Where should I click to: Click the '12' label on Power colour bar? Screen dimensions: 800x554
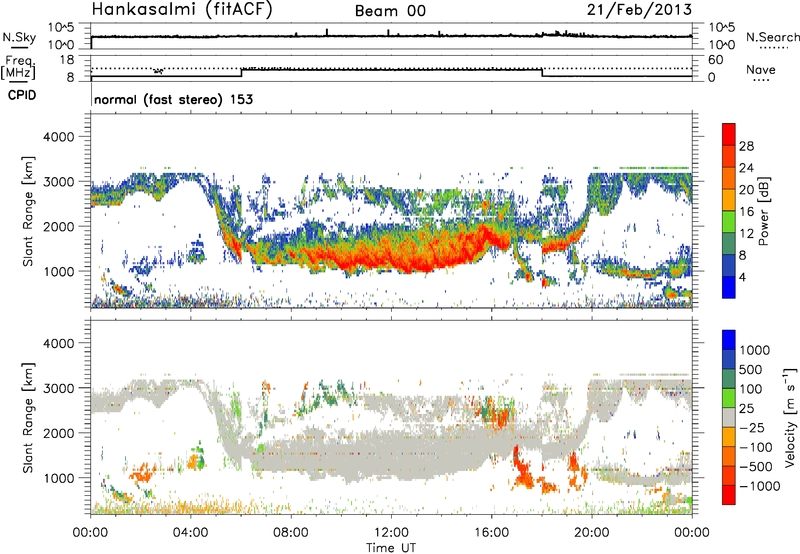[x=746, y=233]
